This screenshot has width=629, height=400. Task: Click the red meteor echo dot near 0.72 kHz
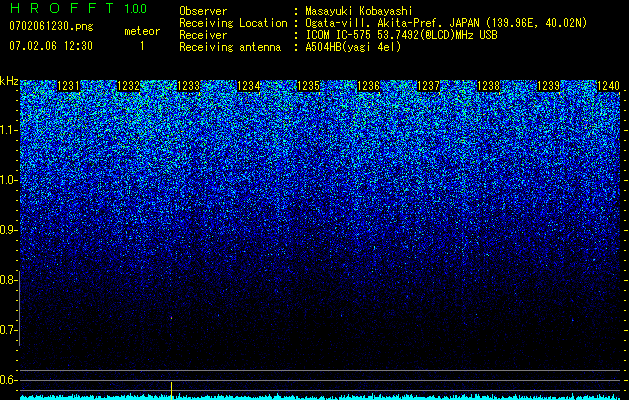click(x=171, y=318)
